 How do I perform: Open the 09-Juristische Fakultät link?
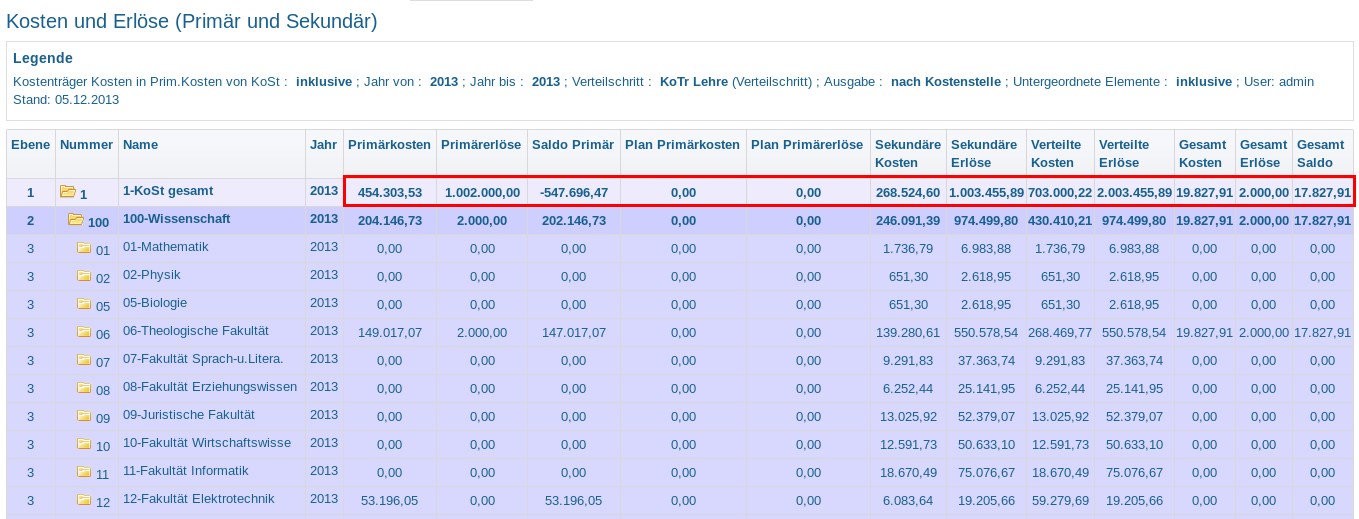coord(189,414)
